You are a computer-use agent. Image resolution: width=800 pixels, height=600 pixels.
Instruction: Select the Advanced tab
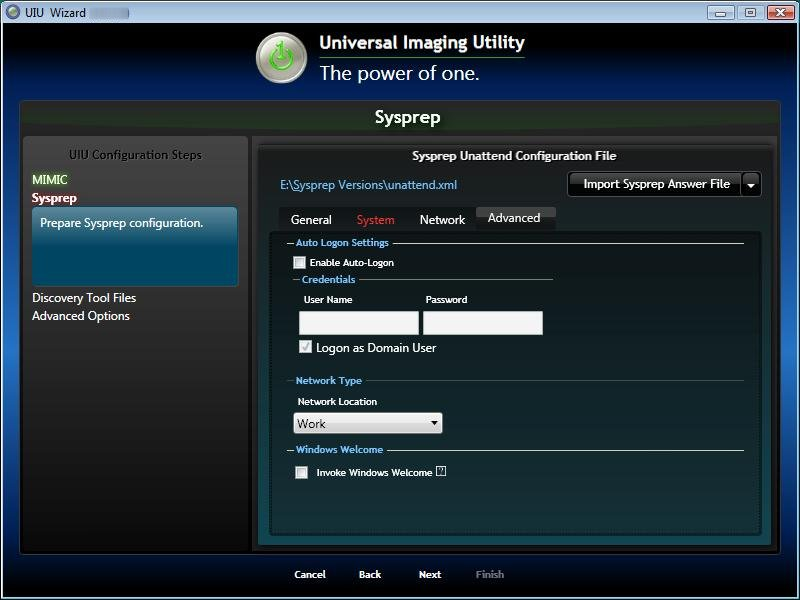[x=514, y=218]
